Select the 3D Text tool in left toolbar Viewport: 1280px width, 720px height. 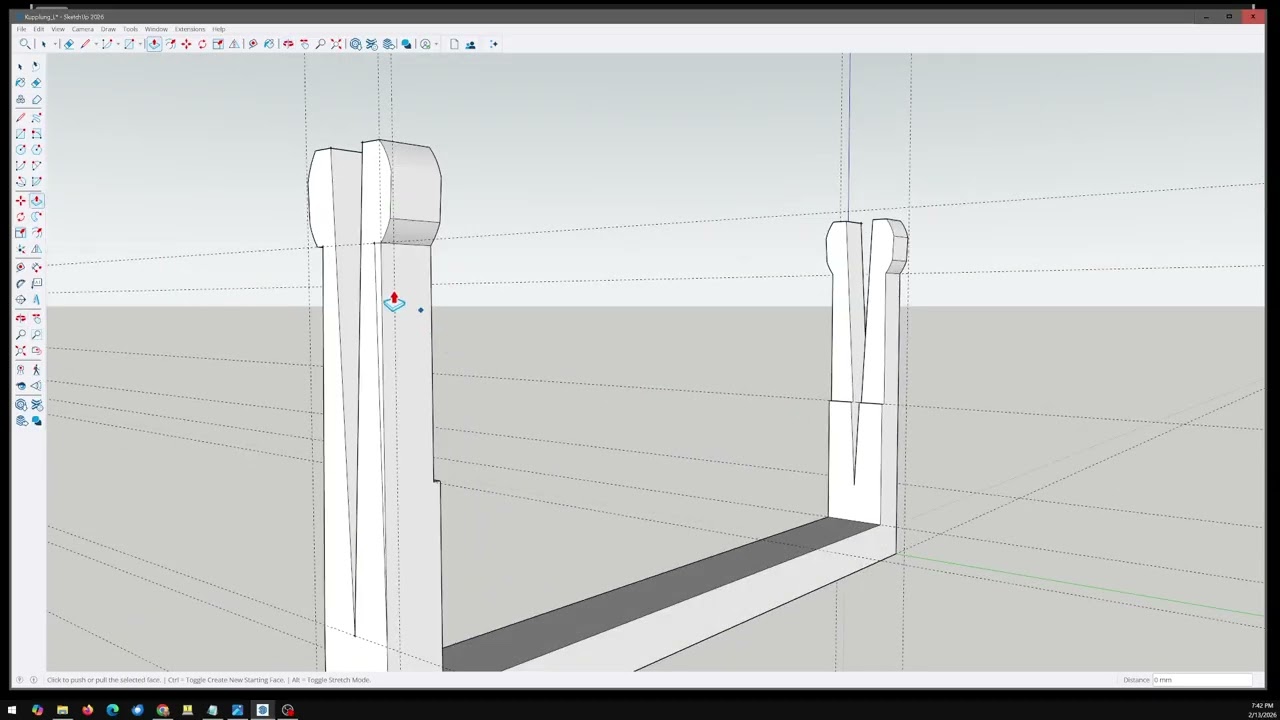[36, 299]
